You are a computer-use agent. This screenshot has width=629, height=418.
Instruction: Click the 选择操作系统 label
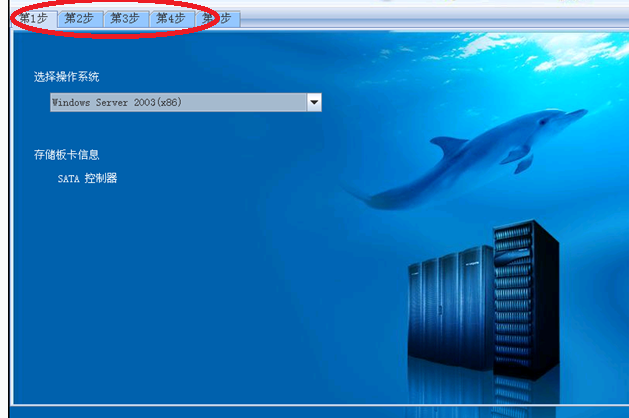[67, 77]
